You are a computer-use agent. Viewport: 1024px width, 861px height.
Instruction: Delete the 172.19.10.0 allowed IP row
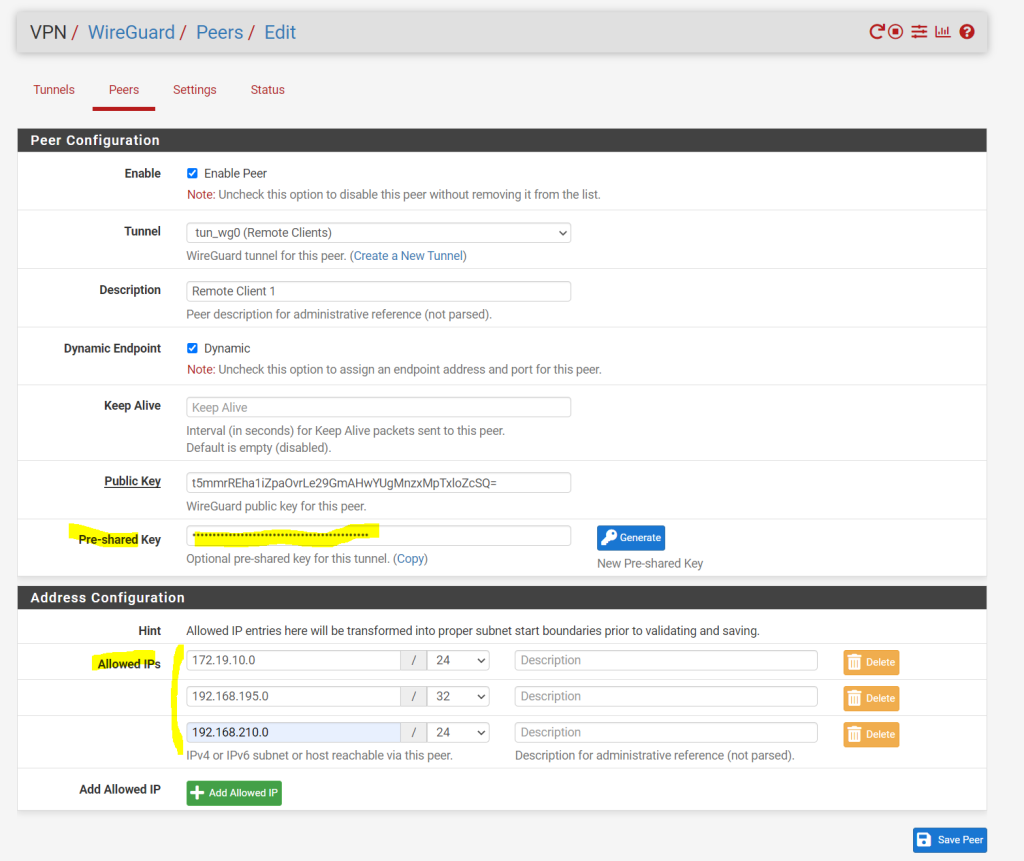coord(871,662)
